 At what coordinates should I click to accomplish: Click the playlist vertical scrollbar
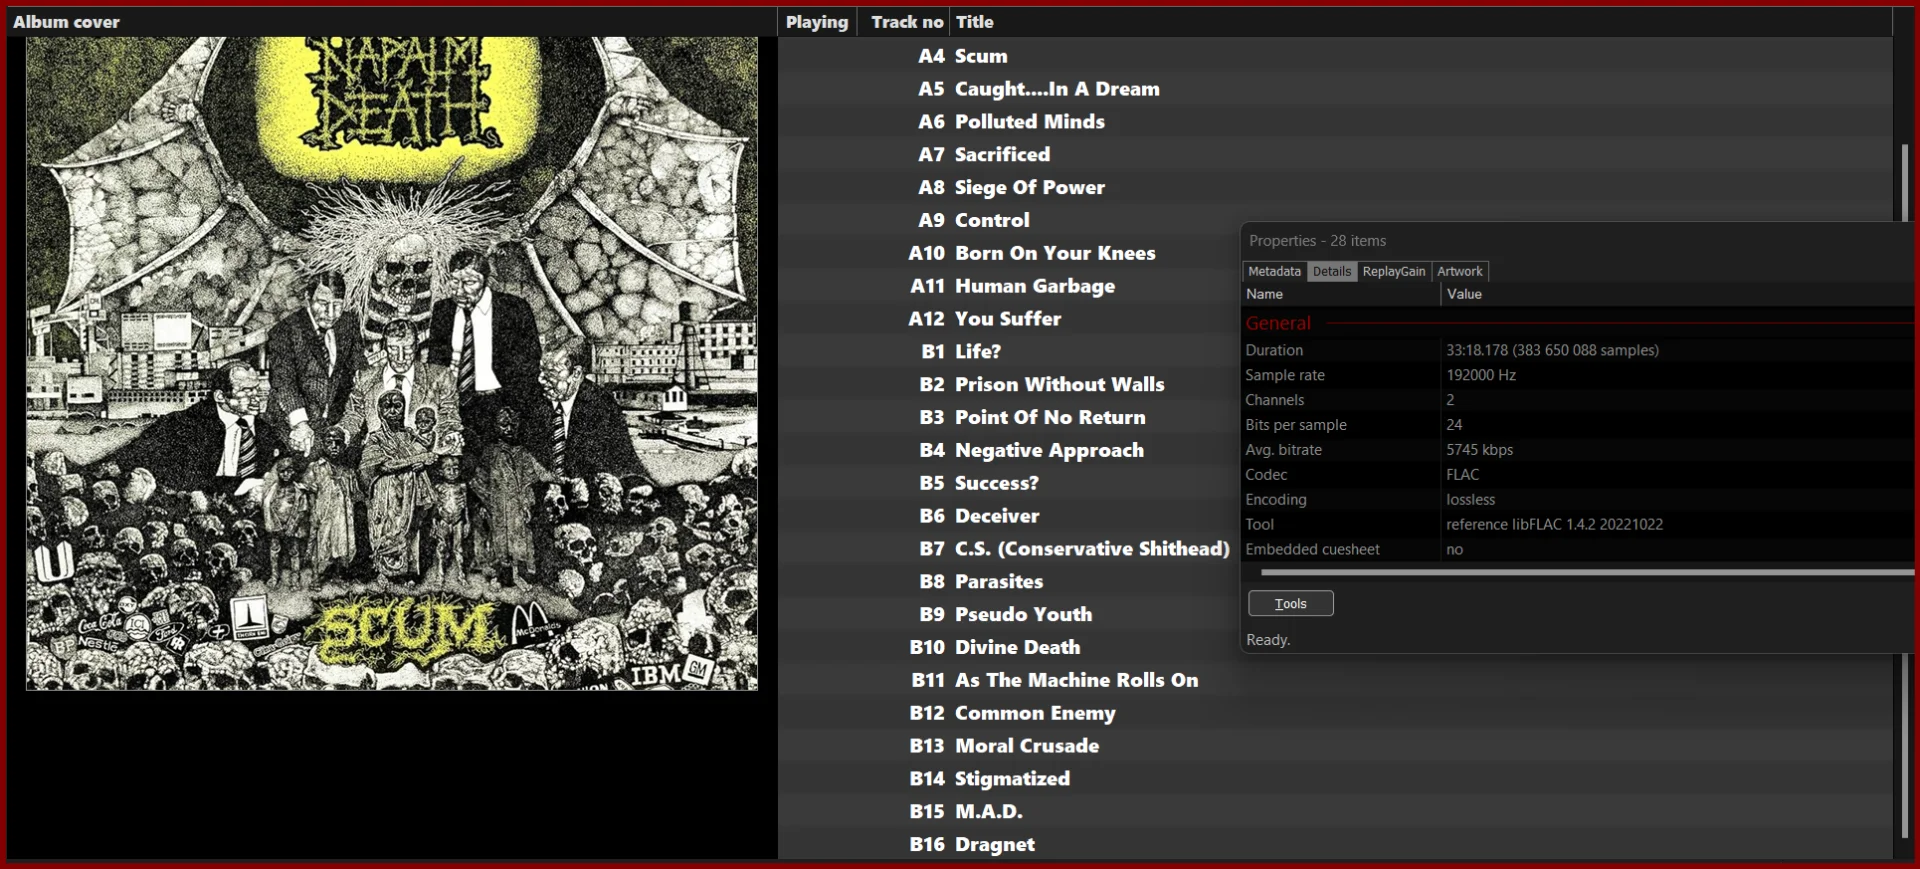tap(1904, 490)
